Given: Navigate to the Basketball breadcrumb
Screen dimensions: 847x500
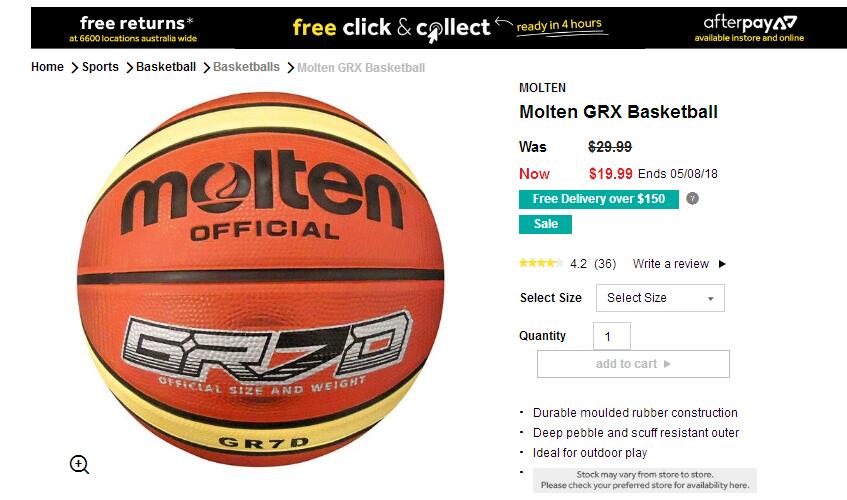Looking at the screenshot, I should click(x=166, y=67).
